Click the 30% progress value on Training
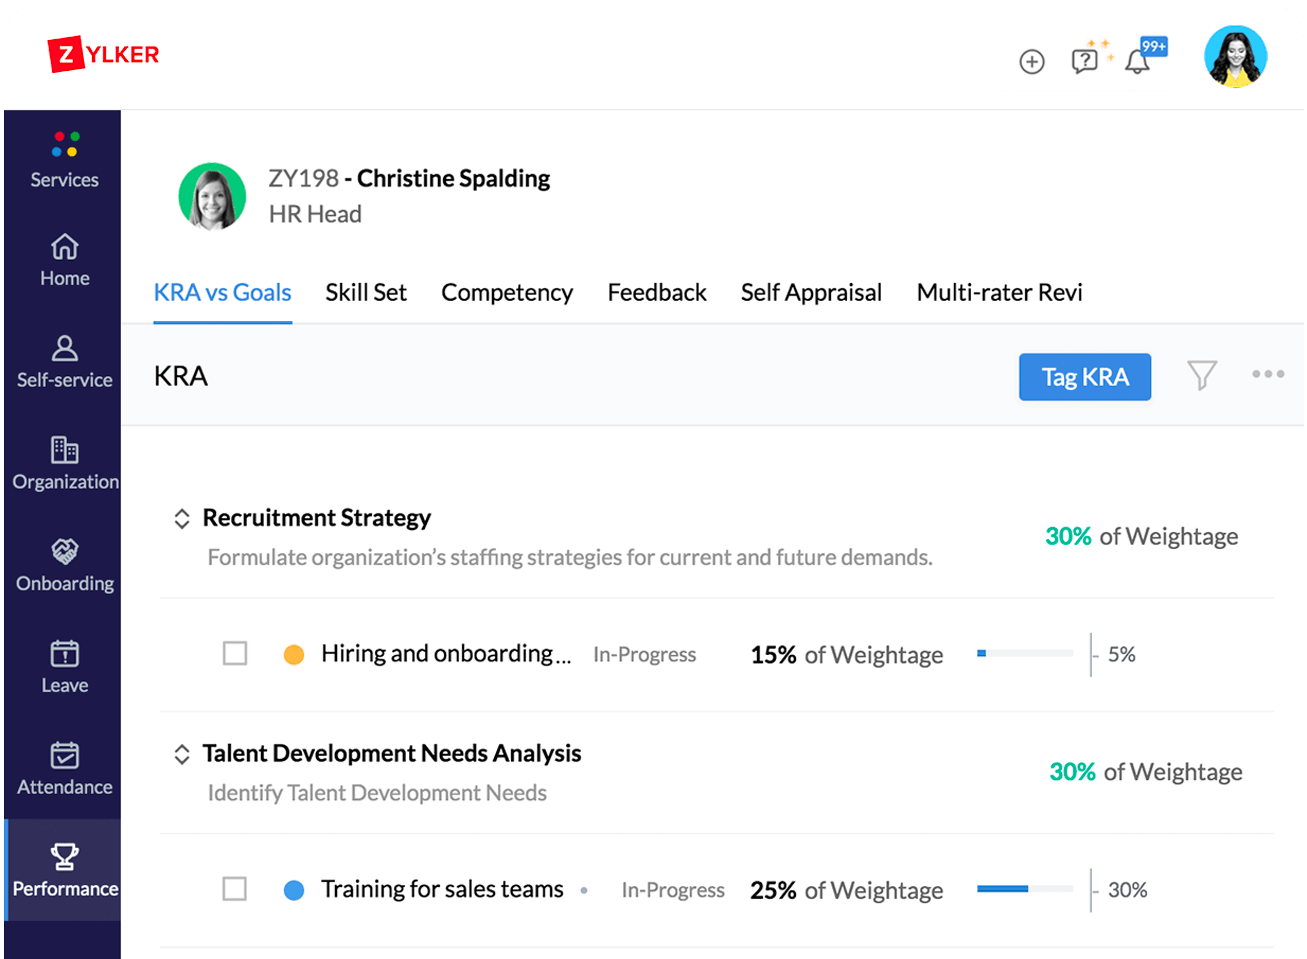 click(x=1127, y=890)
